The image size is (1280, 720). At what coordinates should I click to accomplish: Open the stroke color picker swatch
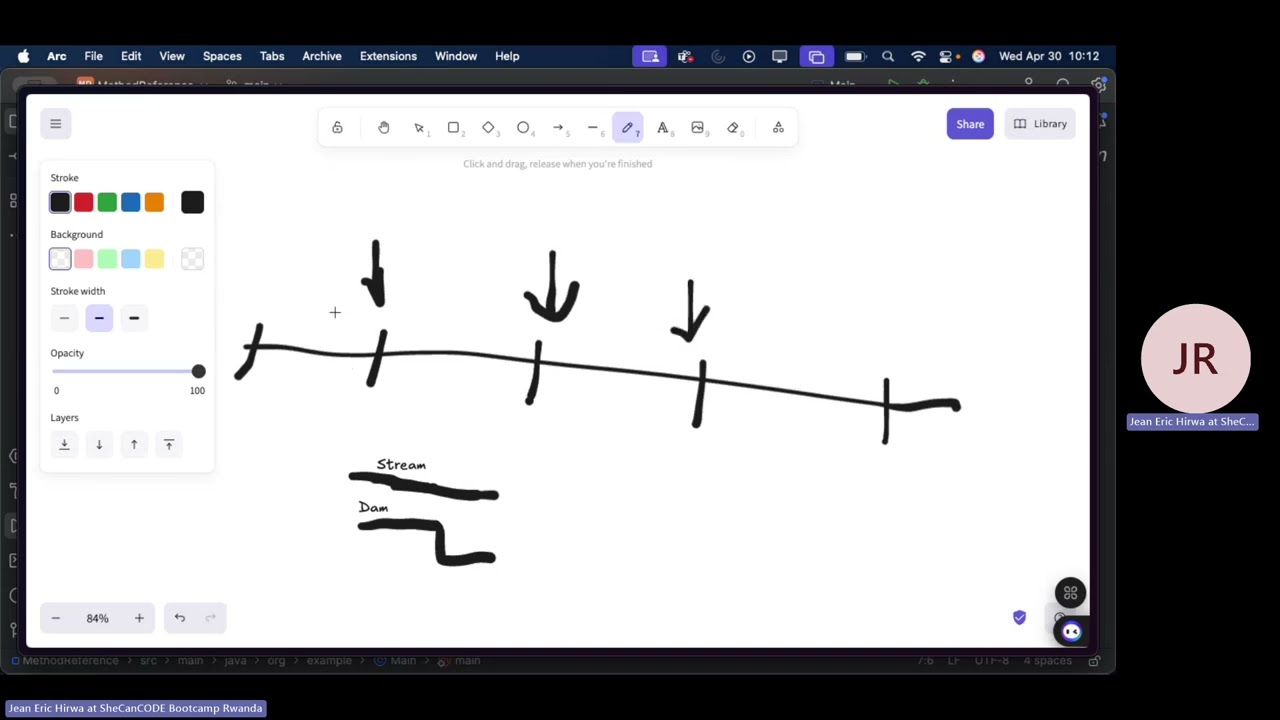[x=193, y=203]
